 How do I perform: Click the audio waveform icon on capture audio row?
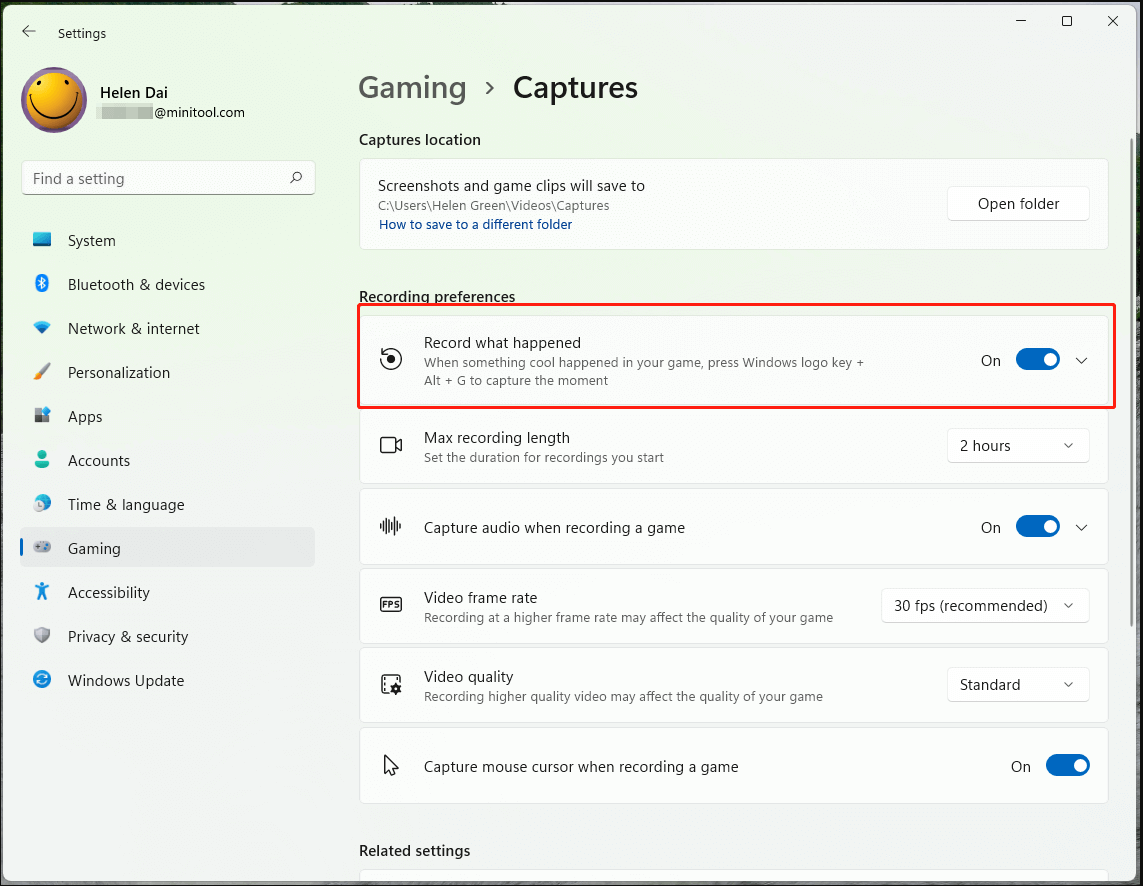[x=390, y=526]
